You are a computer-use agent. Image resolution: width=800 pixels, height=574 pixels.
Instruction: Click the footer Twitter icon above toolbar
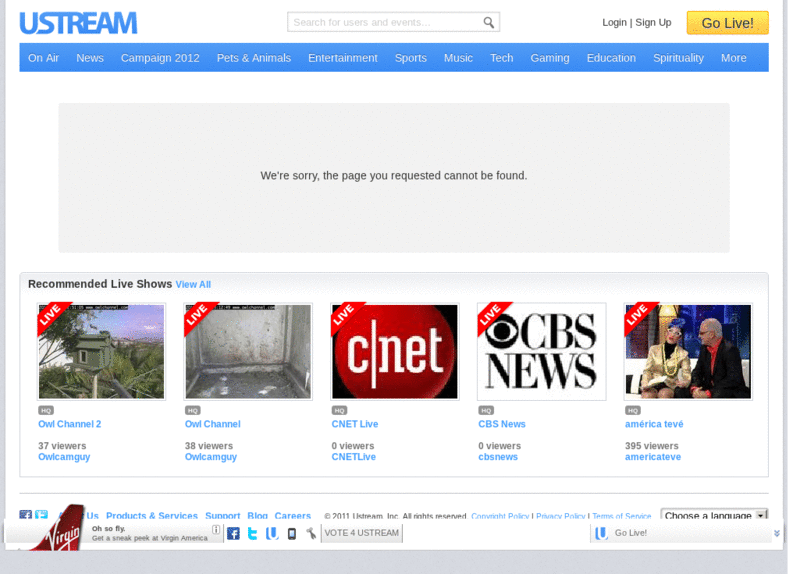tap(41, 514)
